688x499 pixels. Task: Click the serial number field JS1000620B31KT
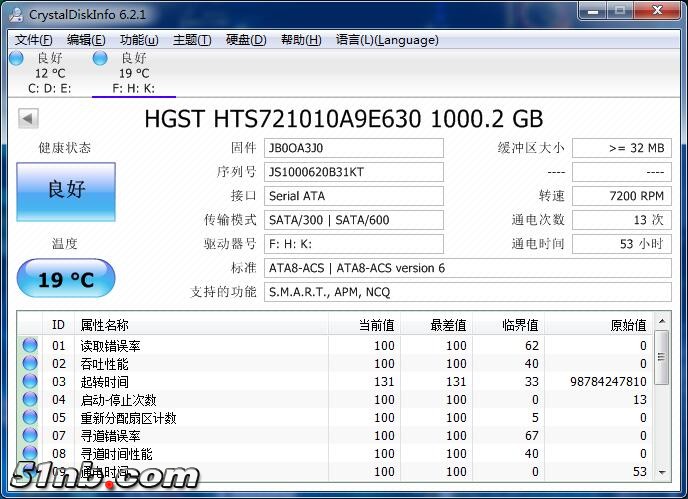coord(353,172)
